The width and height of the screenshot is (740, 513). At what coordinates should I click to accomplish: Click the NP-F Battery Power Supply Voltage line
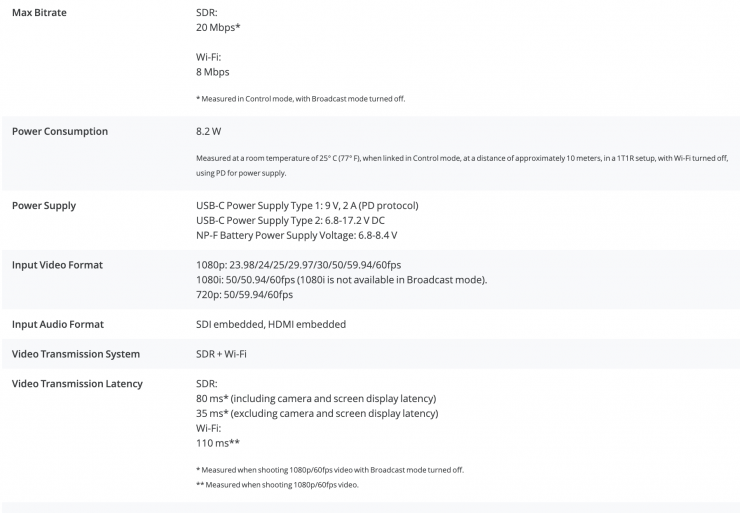296,235
